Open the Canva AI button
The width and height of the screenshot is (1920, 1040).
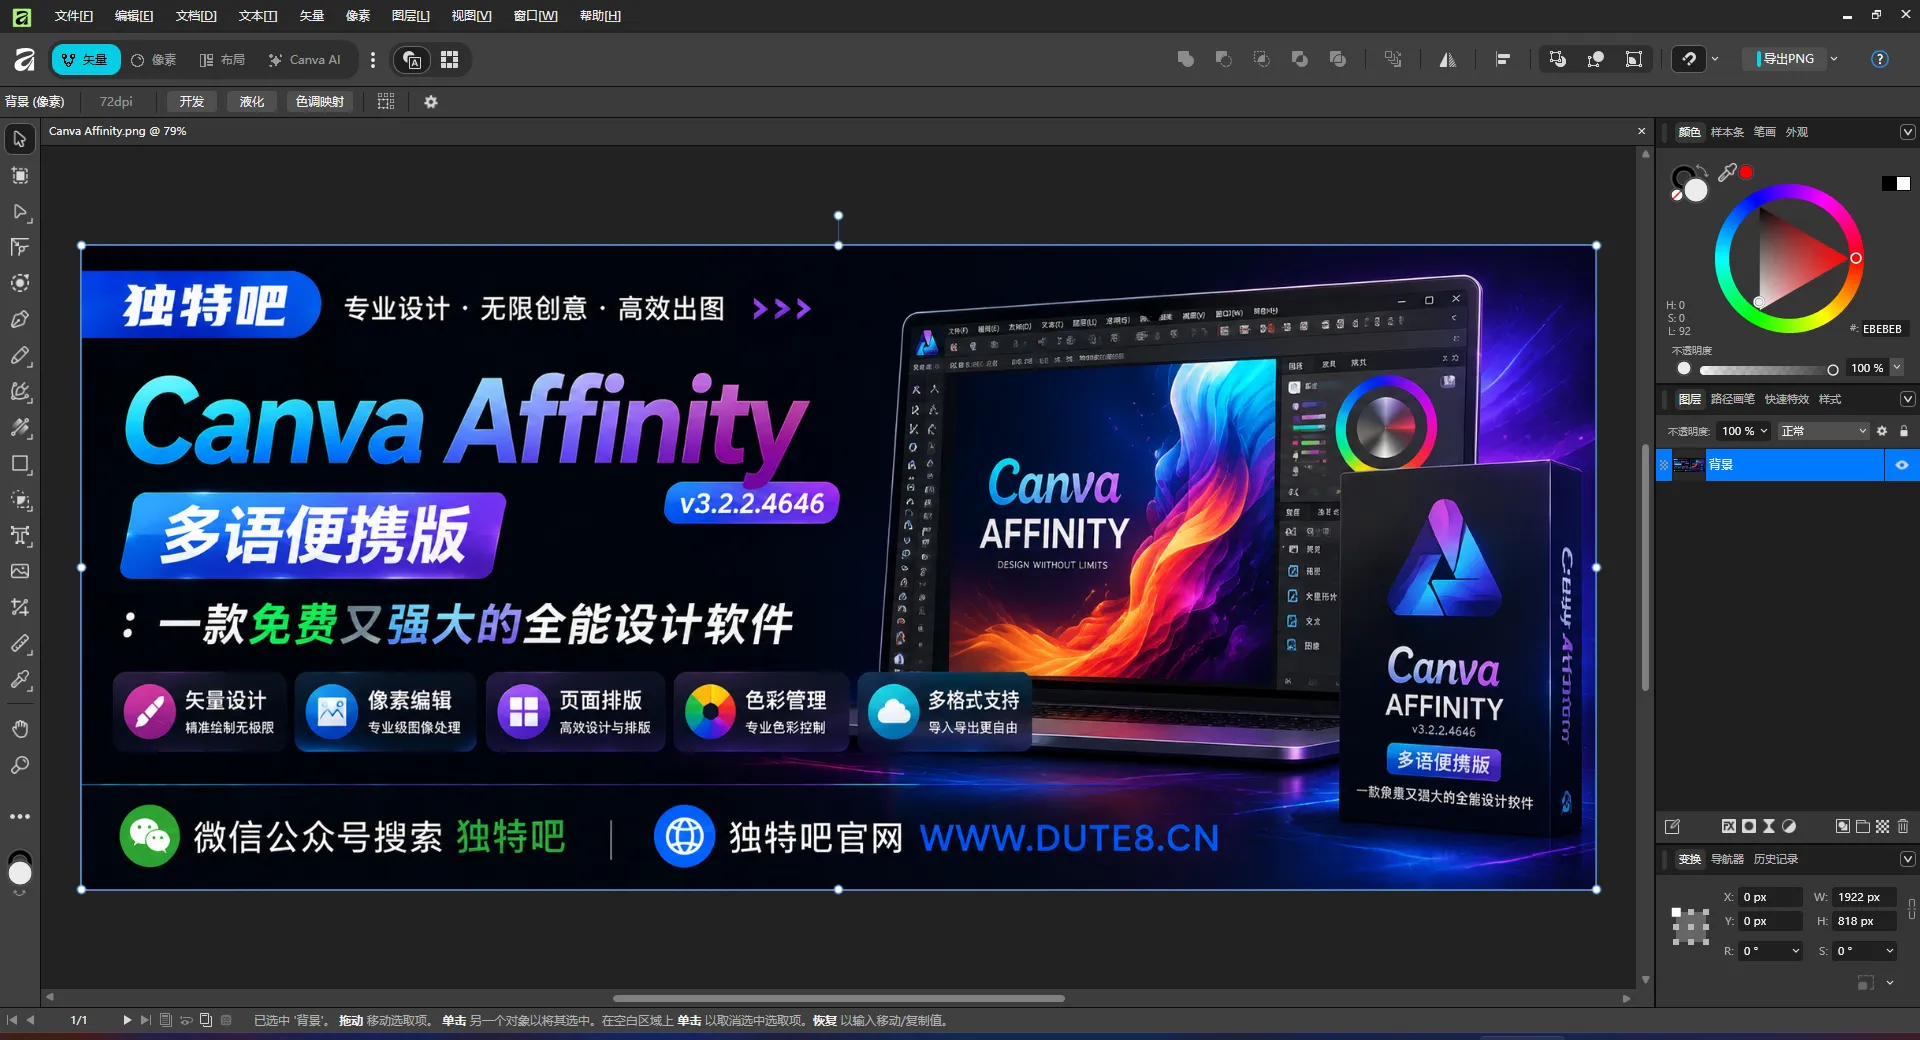pos(305,60)
